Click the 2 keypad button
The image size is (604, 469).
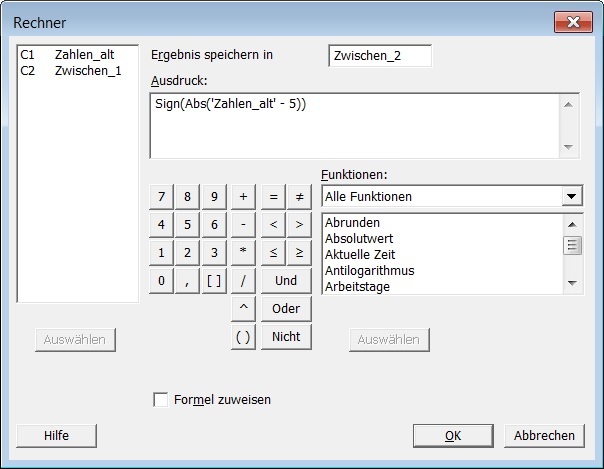pos(187,253)
